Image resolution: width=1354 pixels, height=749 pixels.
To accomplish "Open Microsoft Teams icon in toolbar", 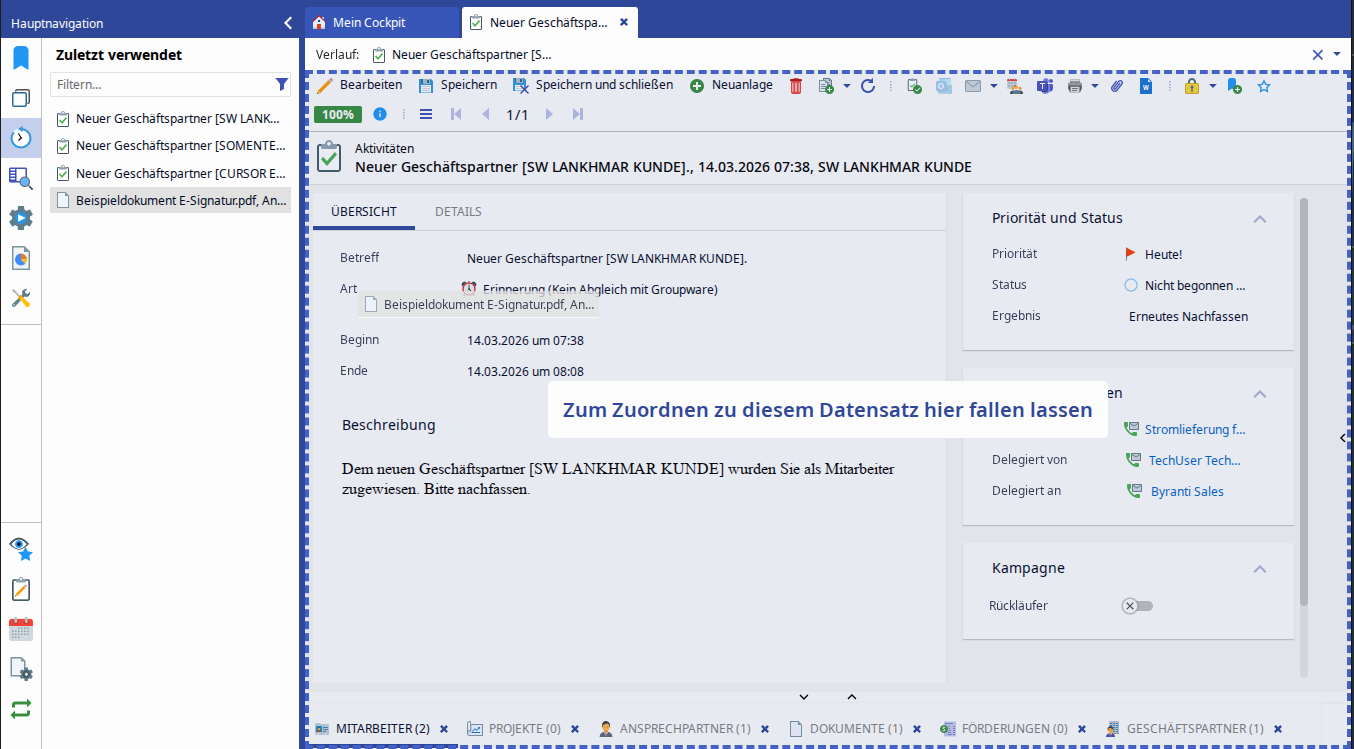I will (x=1045, y=86).
